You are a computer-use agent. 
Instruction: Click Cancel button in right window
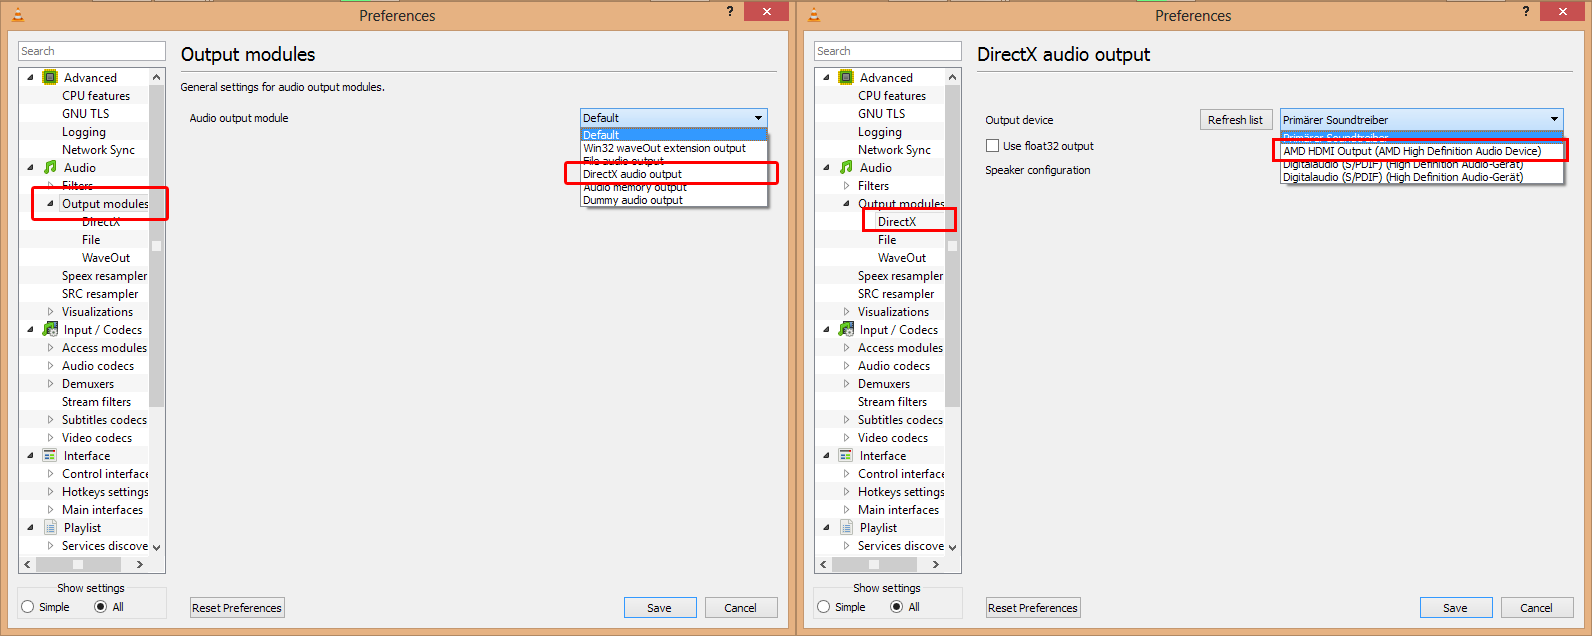click(1536, 607)
